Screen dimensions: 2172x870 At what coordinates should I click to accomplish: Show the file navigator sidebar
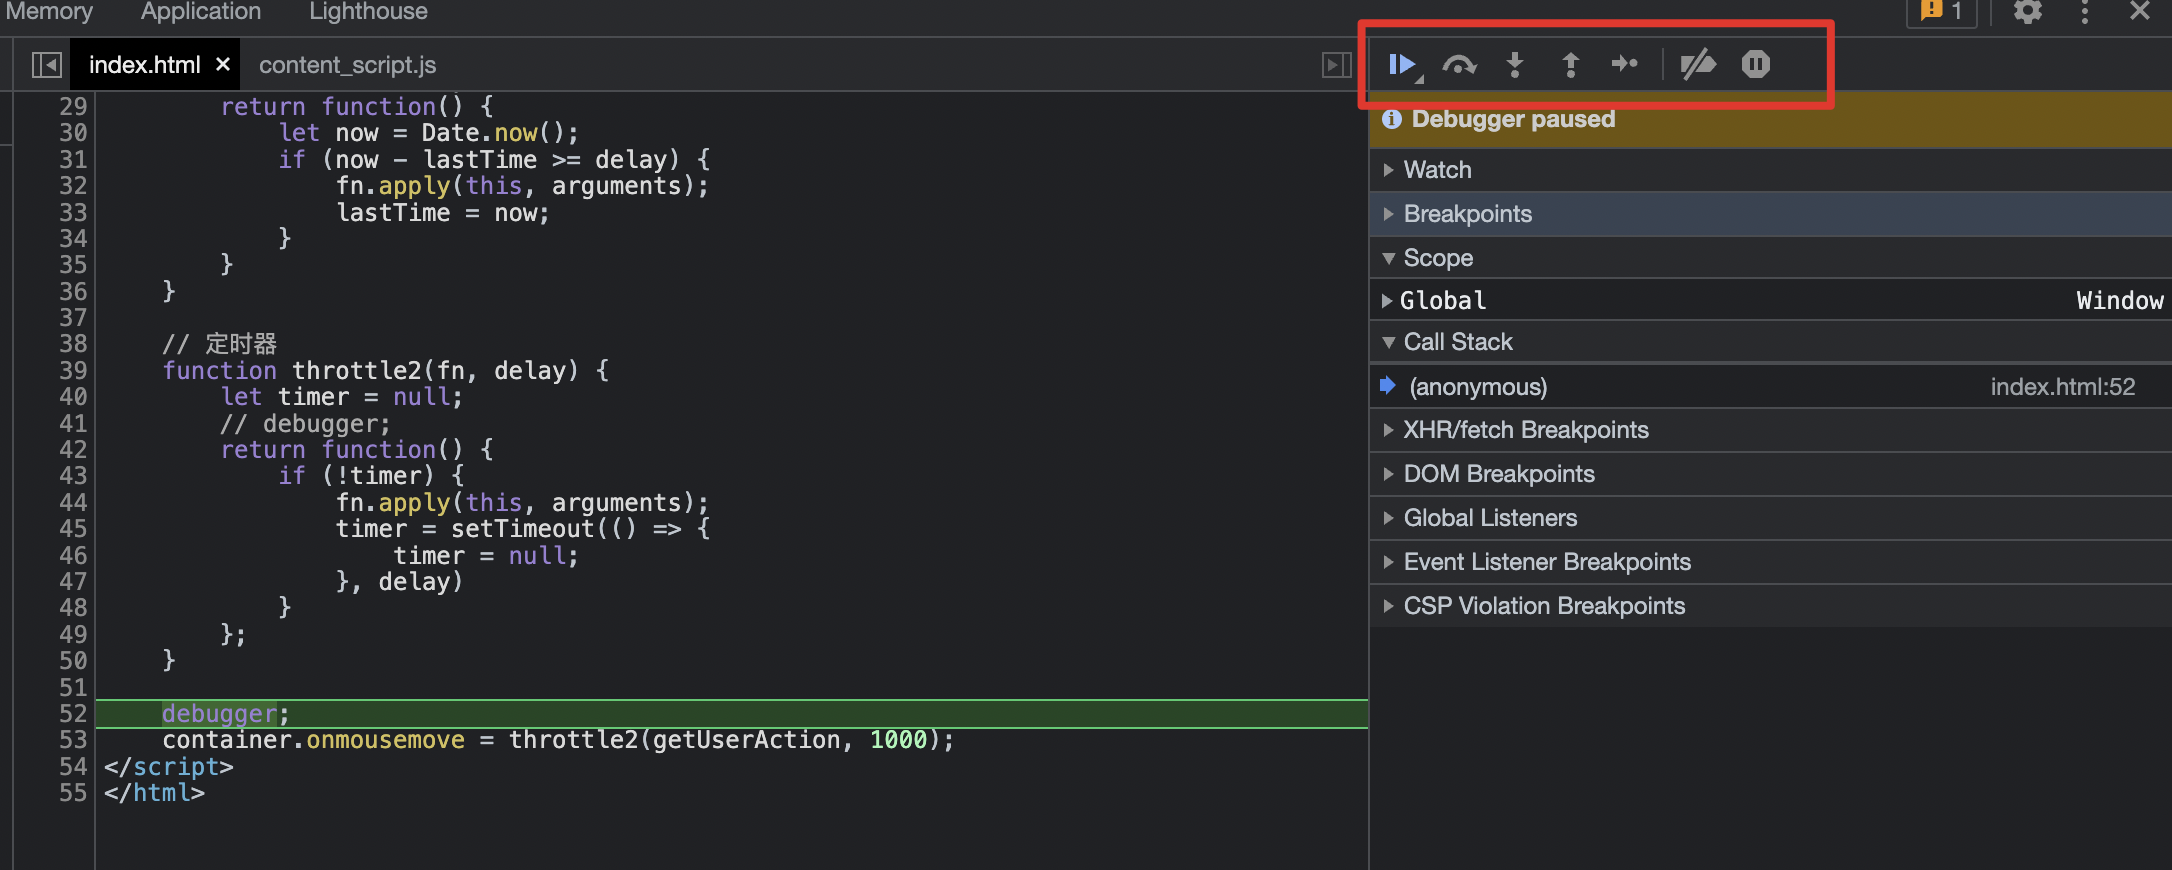pyautogui.click(x=46, y=65)
